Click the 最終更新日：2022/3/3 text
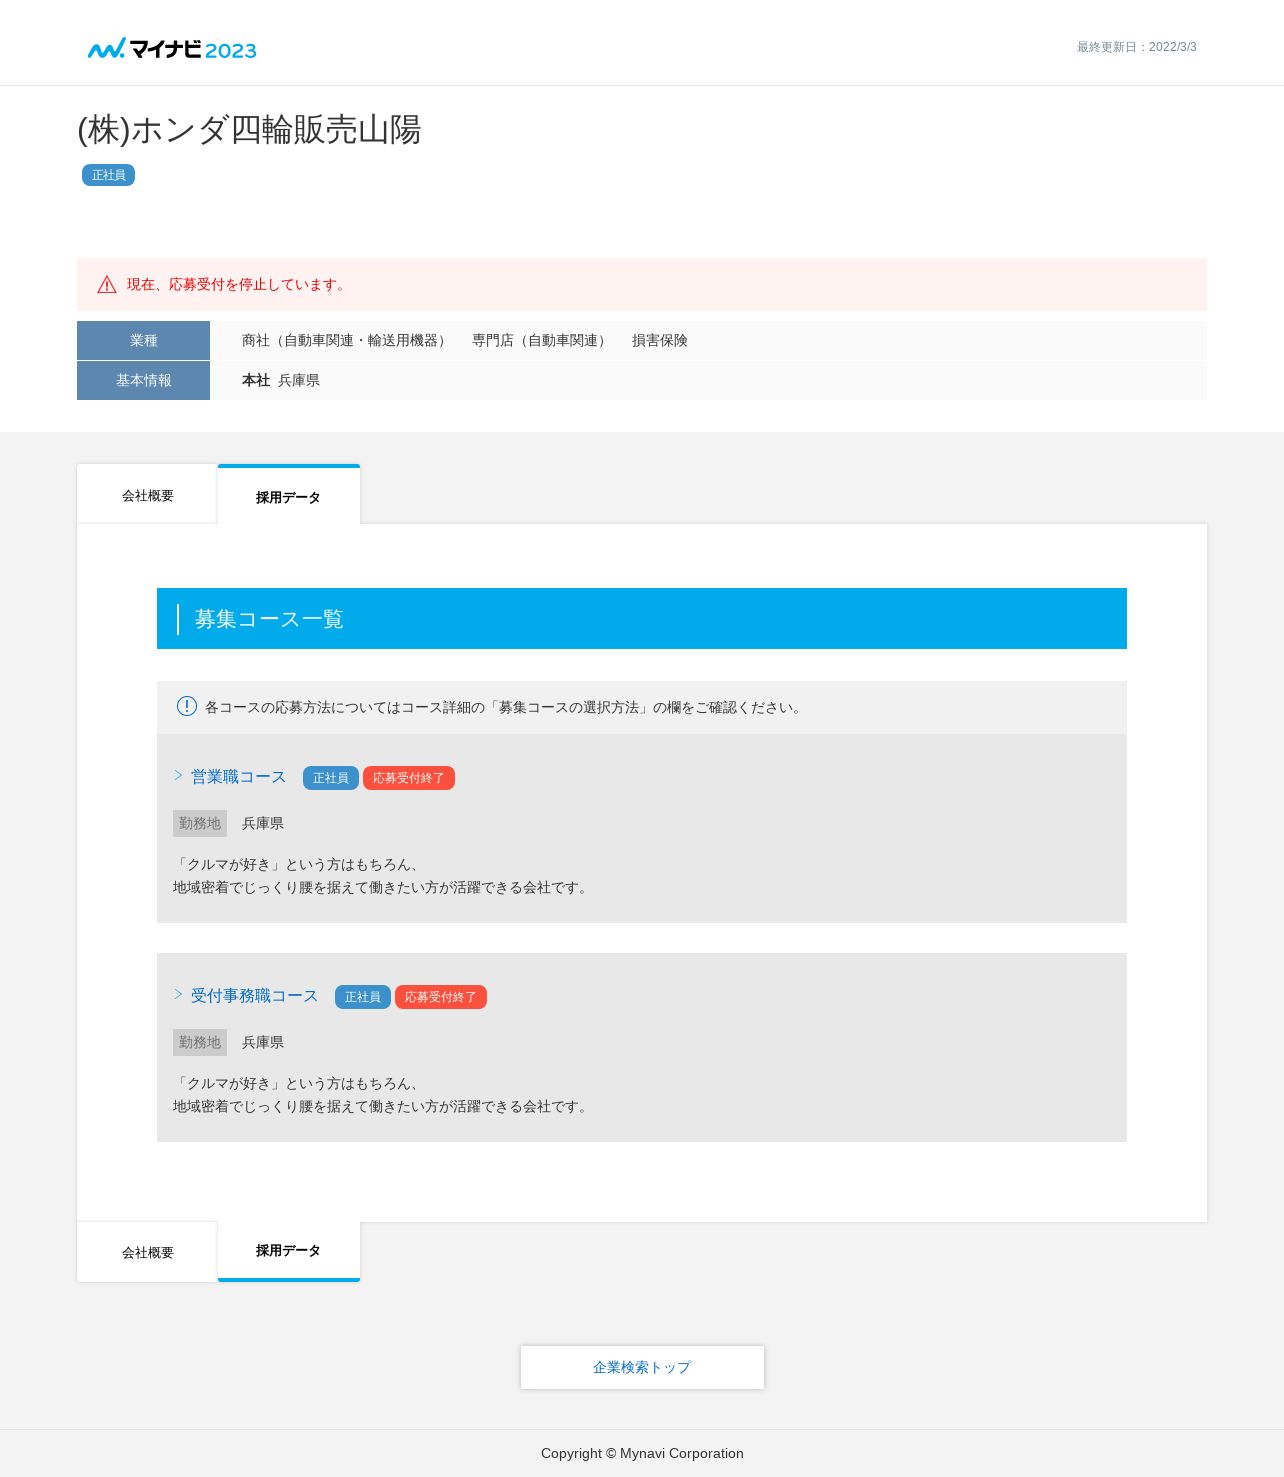This screenshot has height=1477, width=1284. click(1137, 47)
